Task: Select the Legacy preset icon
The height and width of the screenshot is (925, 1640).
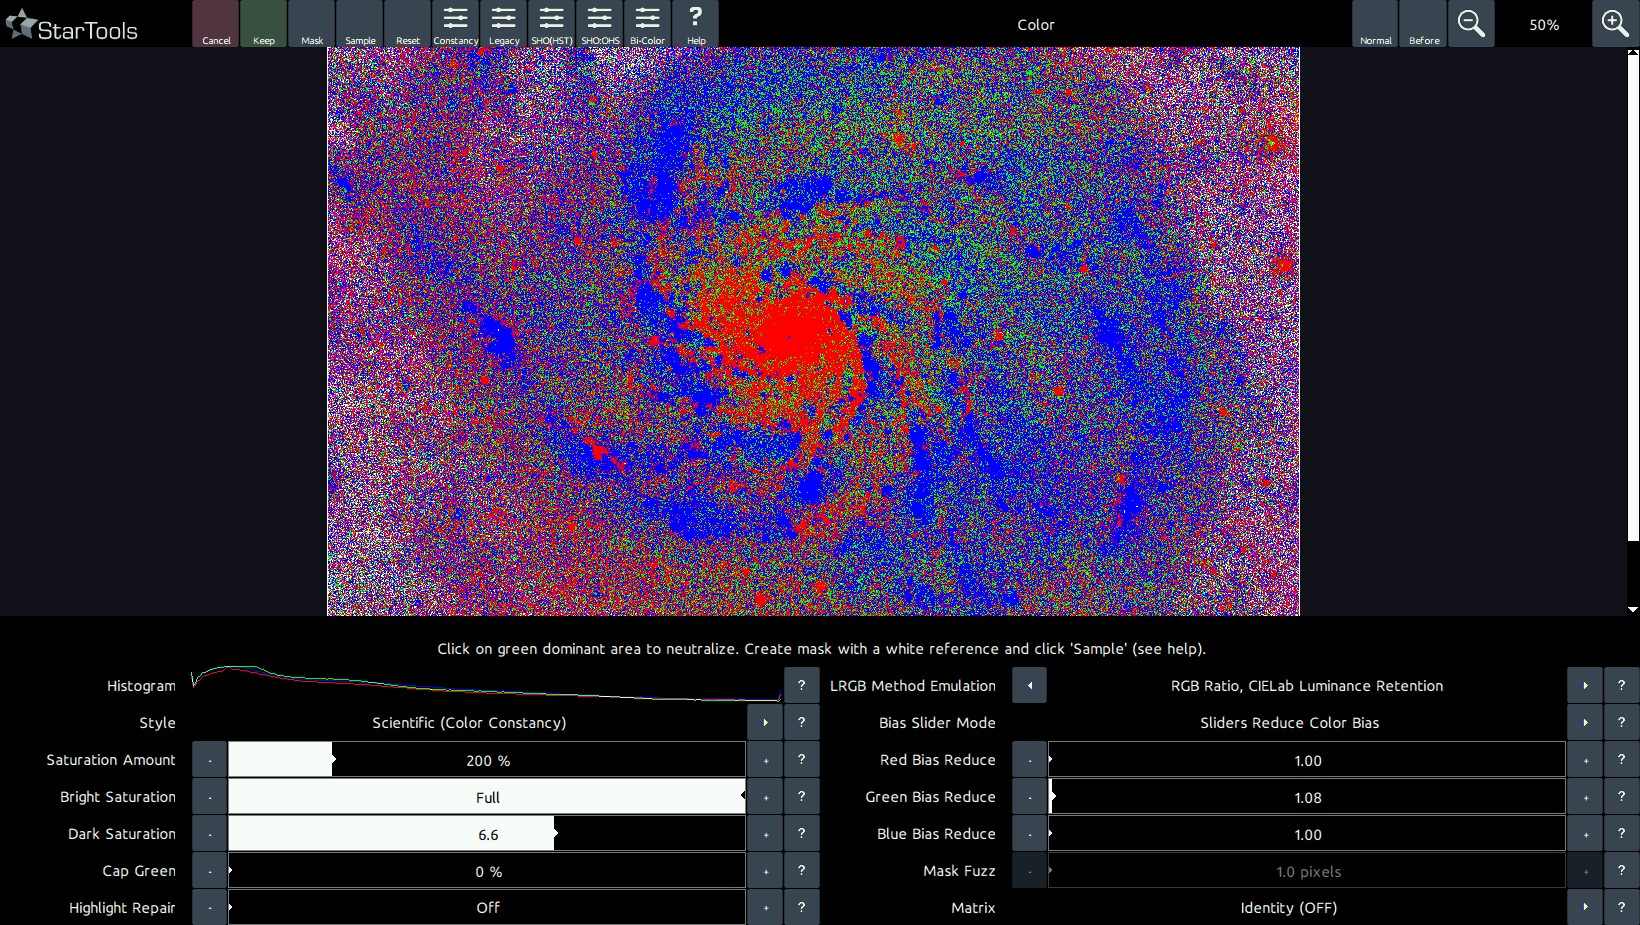Action: coord(503,24)
